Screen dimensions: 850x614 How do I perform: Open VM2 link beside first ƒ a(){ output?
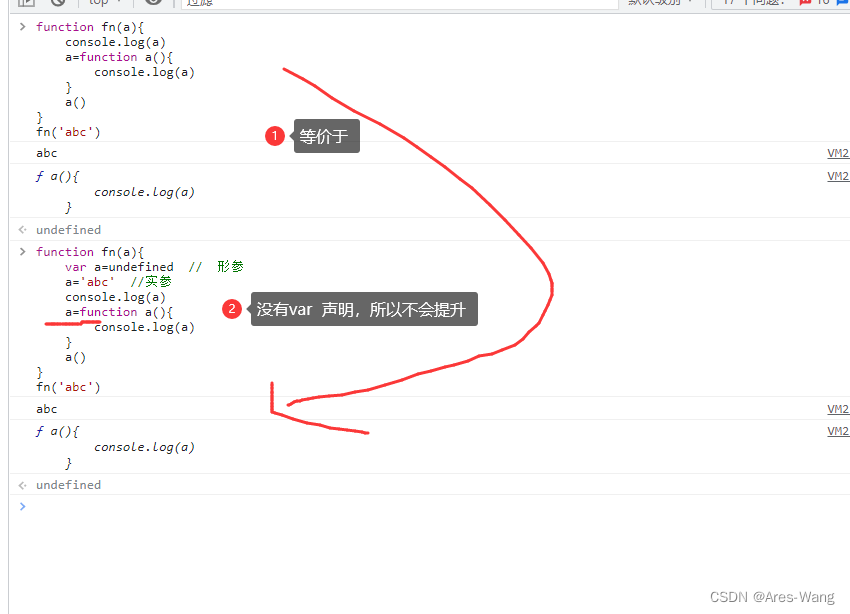tap(838, 176)
